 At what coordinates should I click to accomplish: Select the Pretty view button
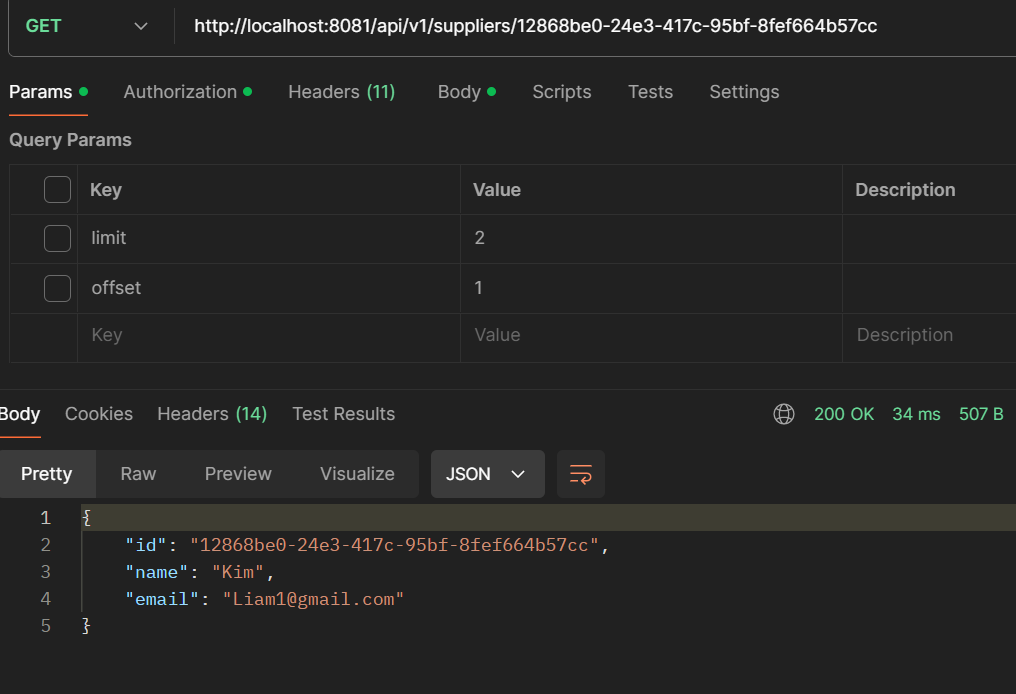click(47, 474)
